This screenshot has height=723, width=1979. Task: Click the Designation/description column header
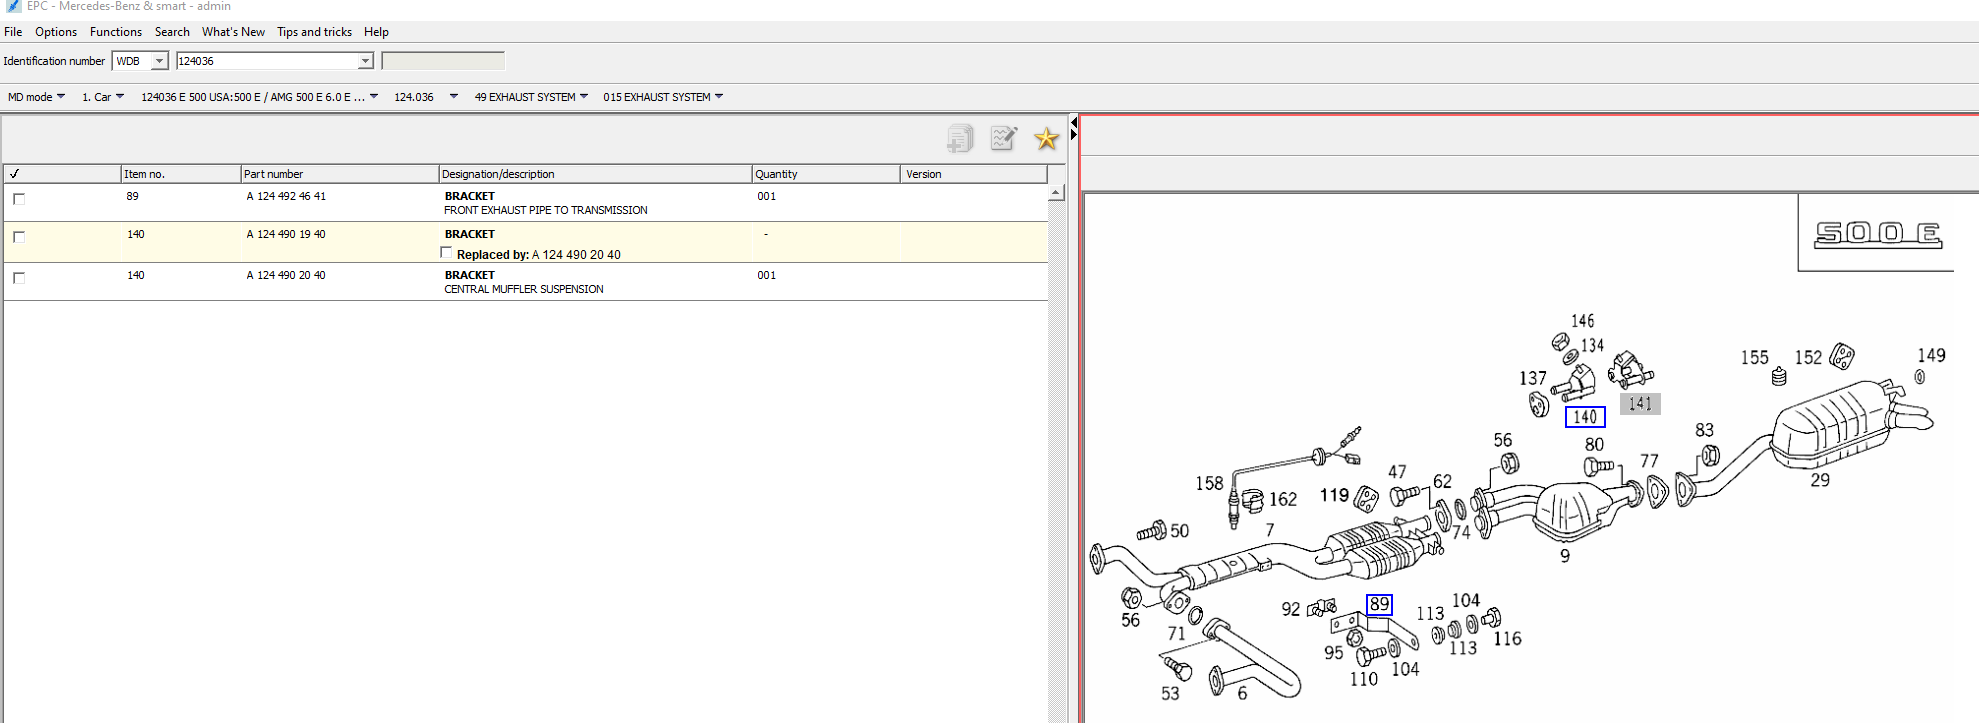[595, 174]
